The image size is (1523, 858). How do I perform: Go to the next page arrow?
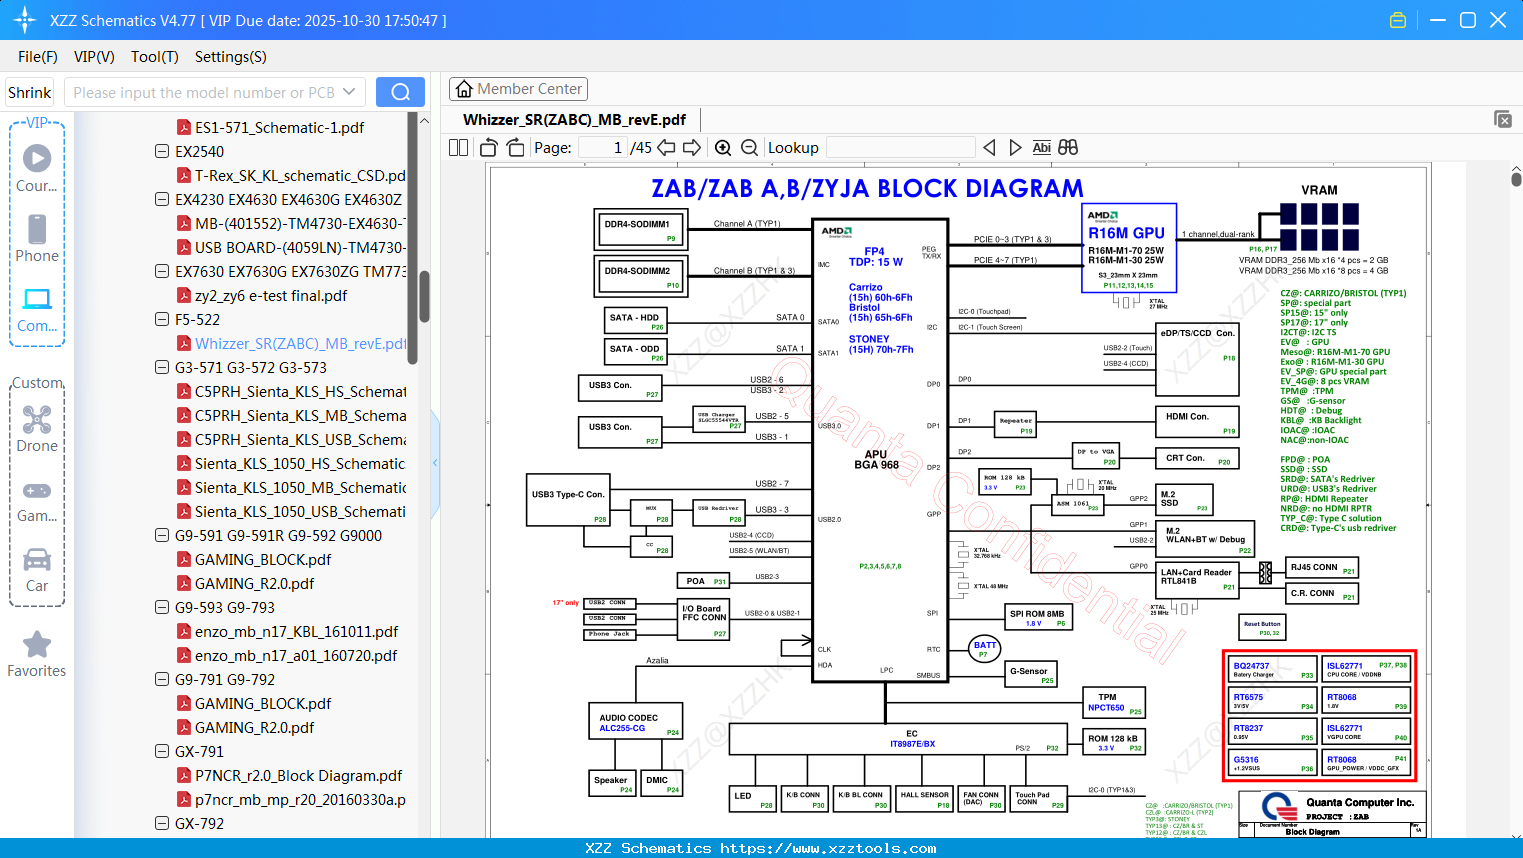click(x=692, y=148)
